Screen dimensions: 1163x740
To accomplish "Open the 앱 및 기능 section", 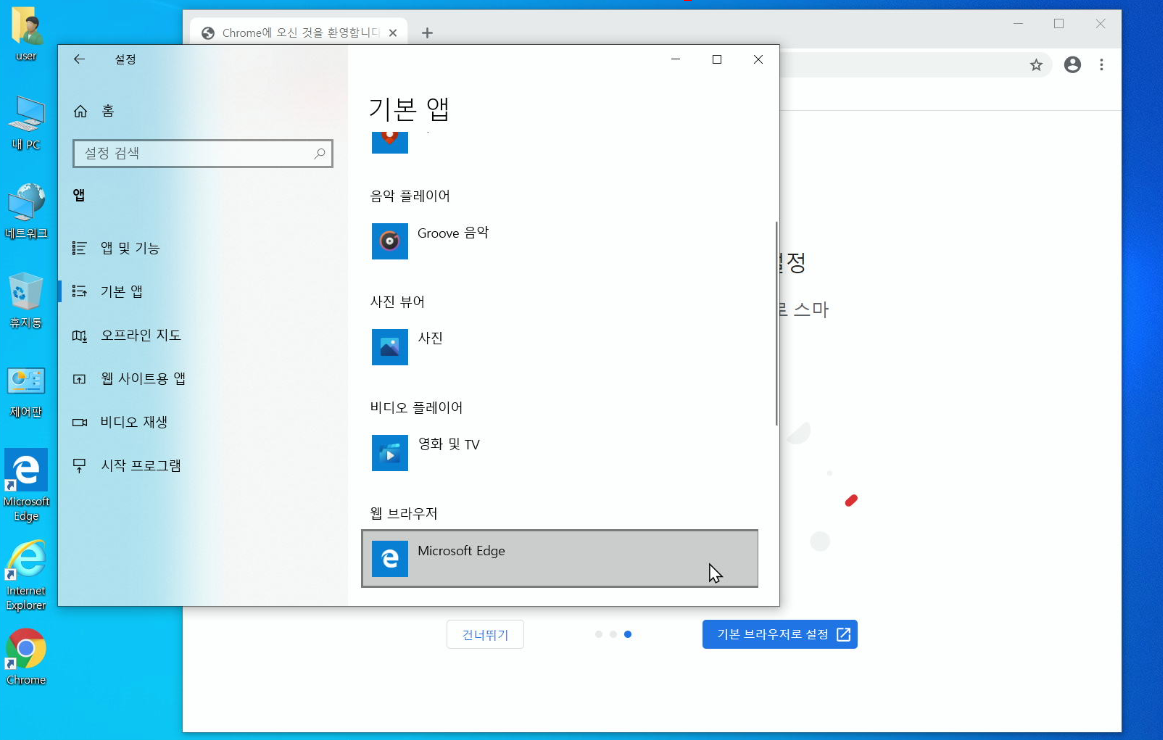I will tap(116, 248).
